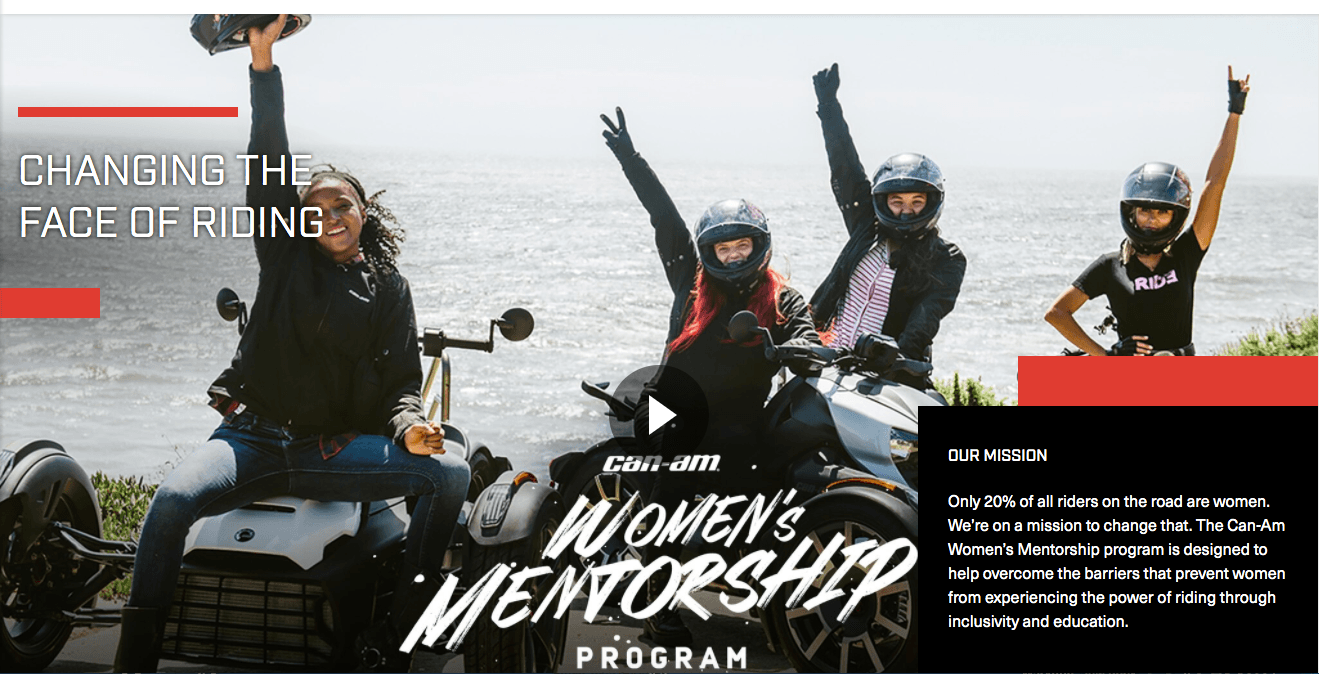Click the "Women's Mentorship" brush-script title
This screenshot has width=1319, height=674.
click(658, 563)
